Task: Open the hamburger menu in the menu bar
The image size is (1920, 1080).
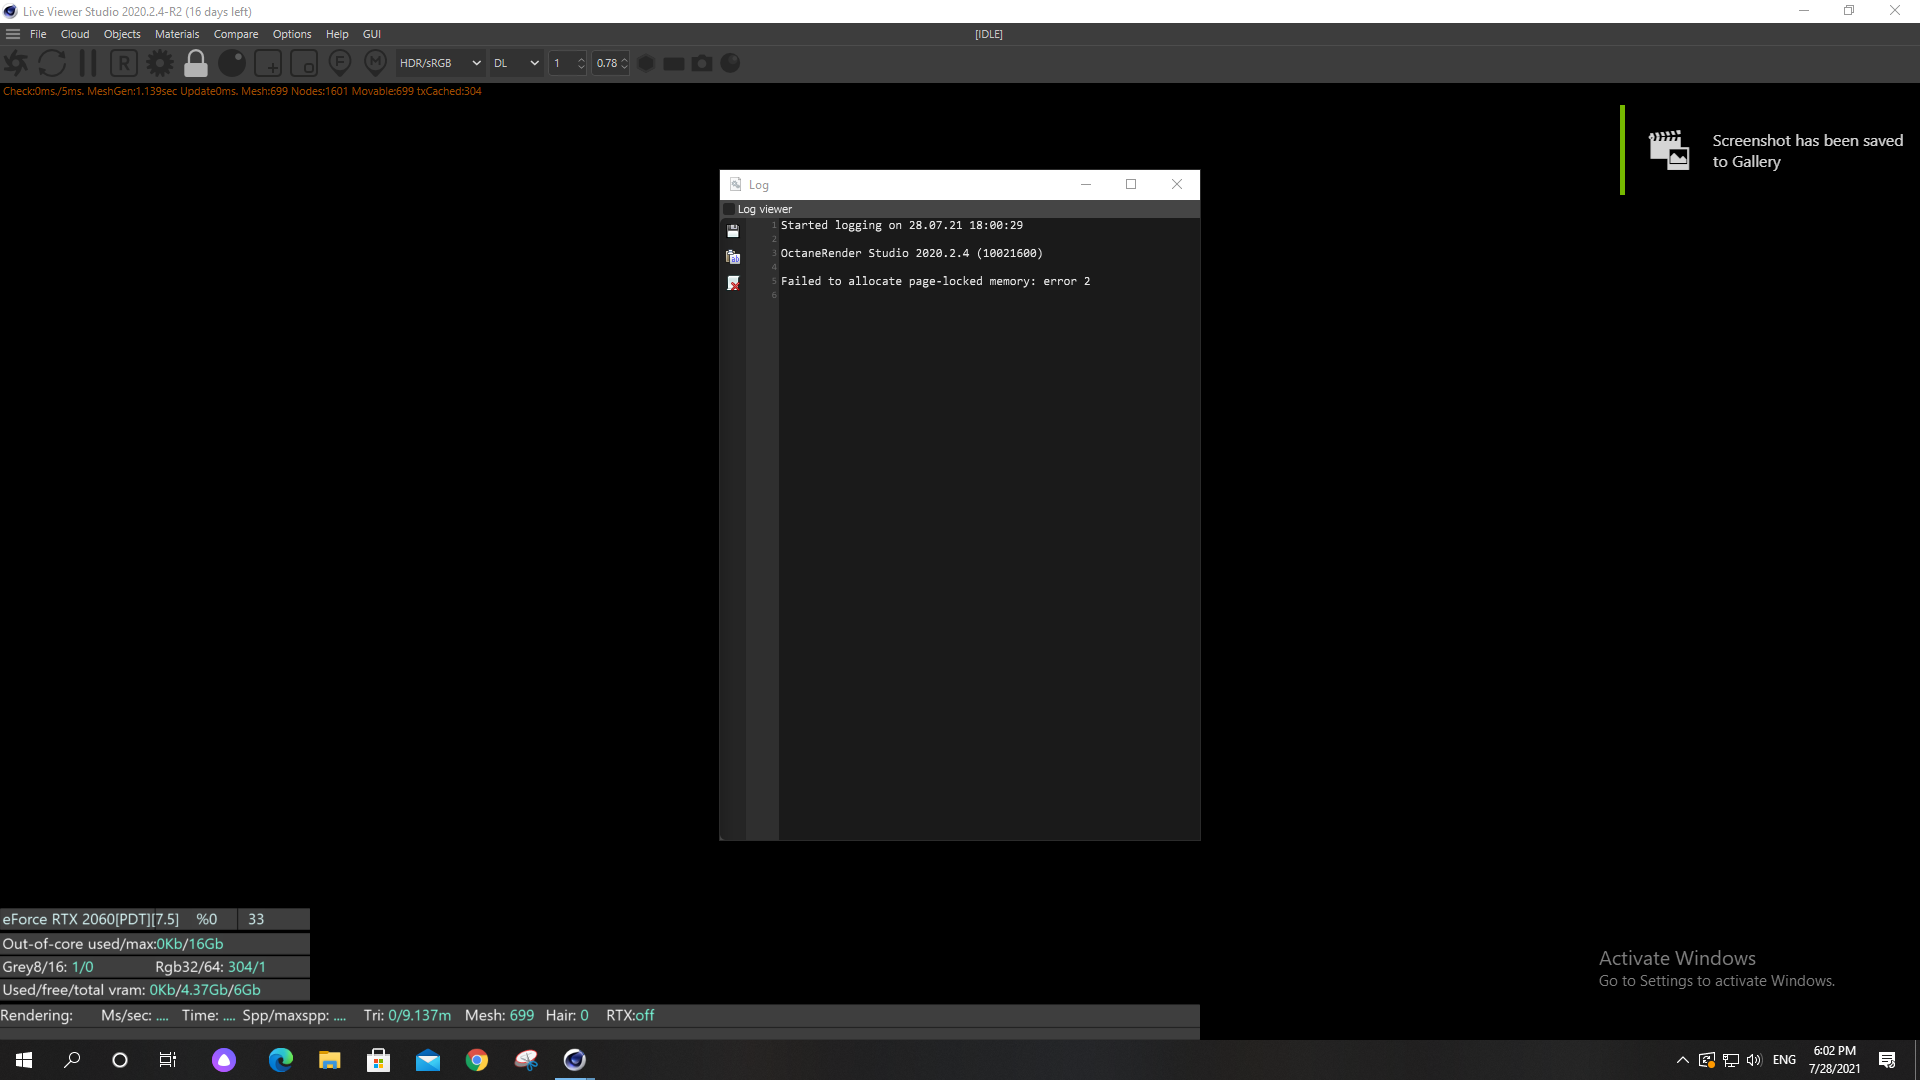Action: click(x=13, y=34)
